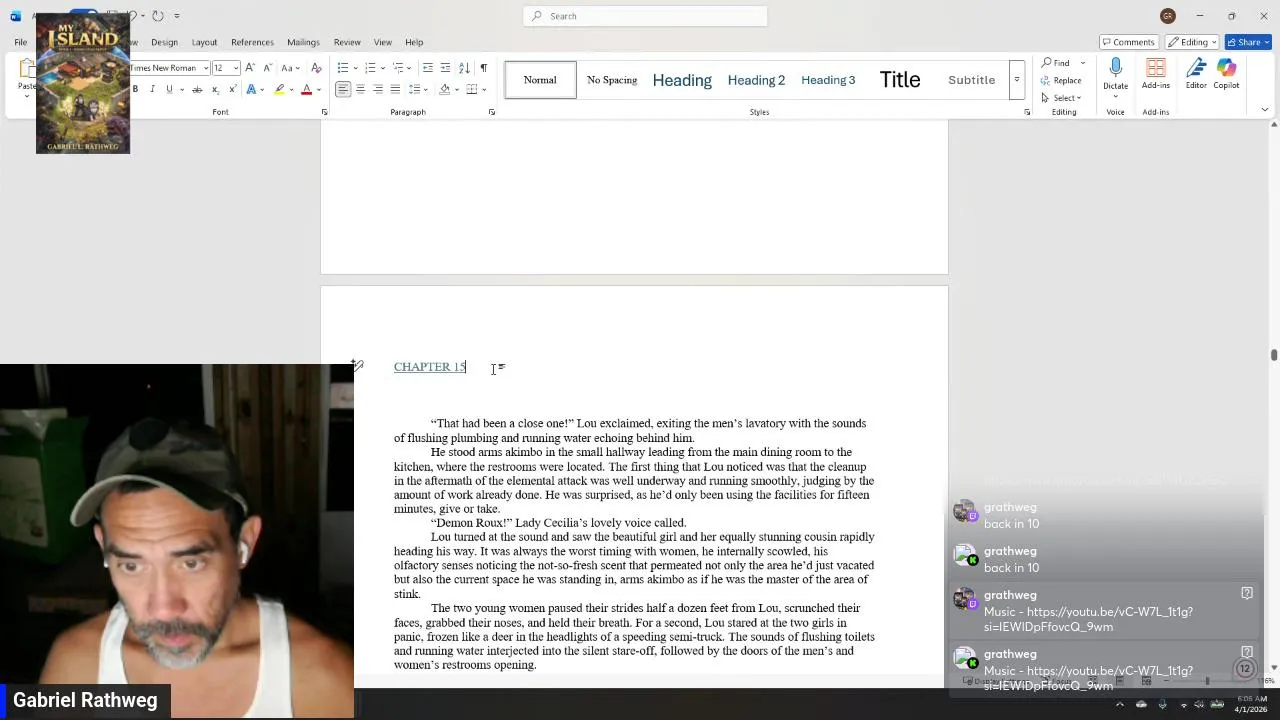Open the View tab
The height and width of the screenshot is (720, 1280).
coord(383,42)
